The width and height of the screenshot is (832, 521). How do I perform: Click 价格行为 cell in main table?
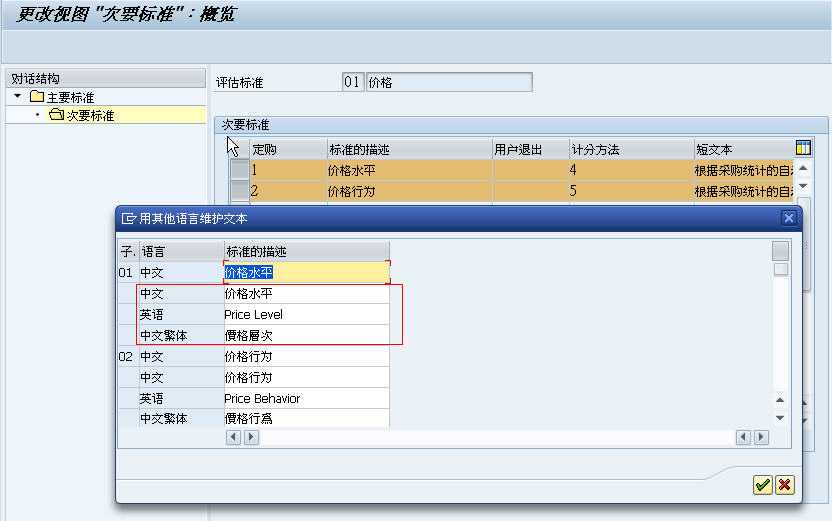point(410,190)
